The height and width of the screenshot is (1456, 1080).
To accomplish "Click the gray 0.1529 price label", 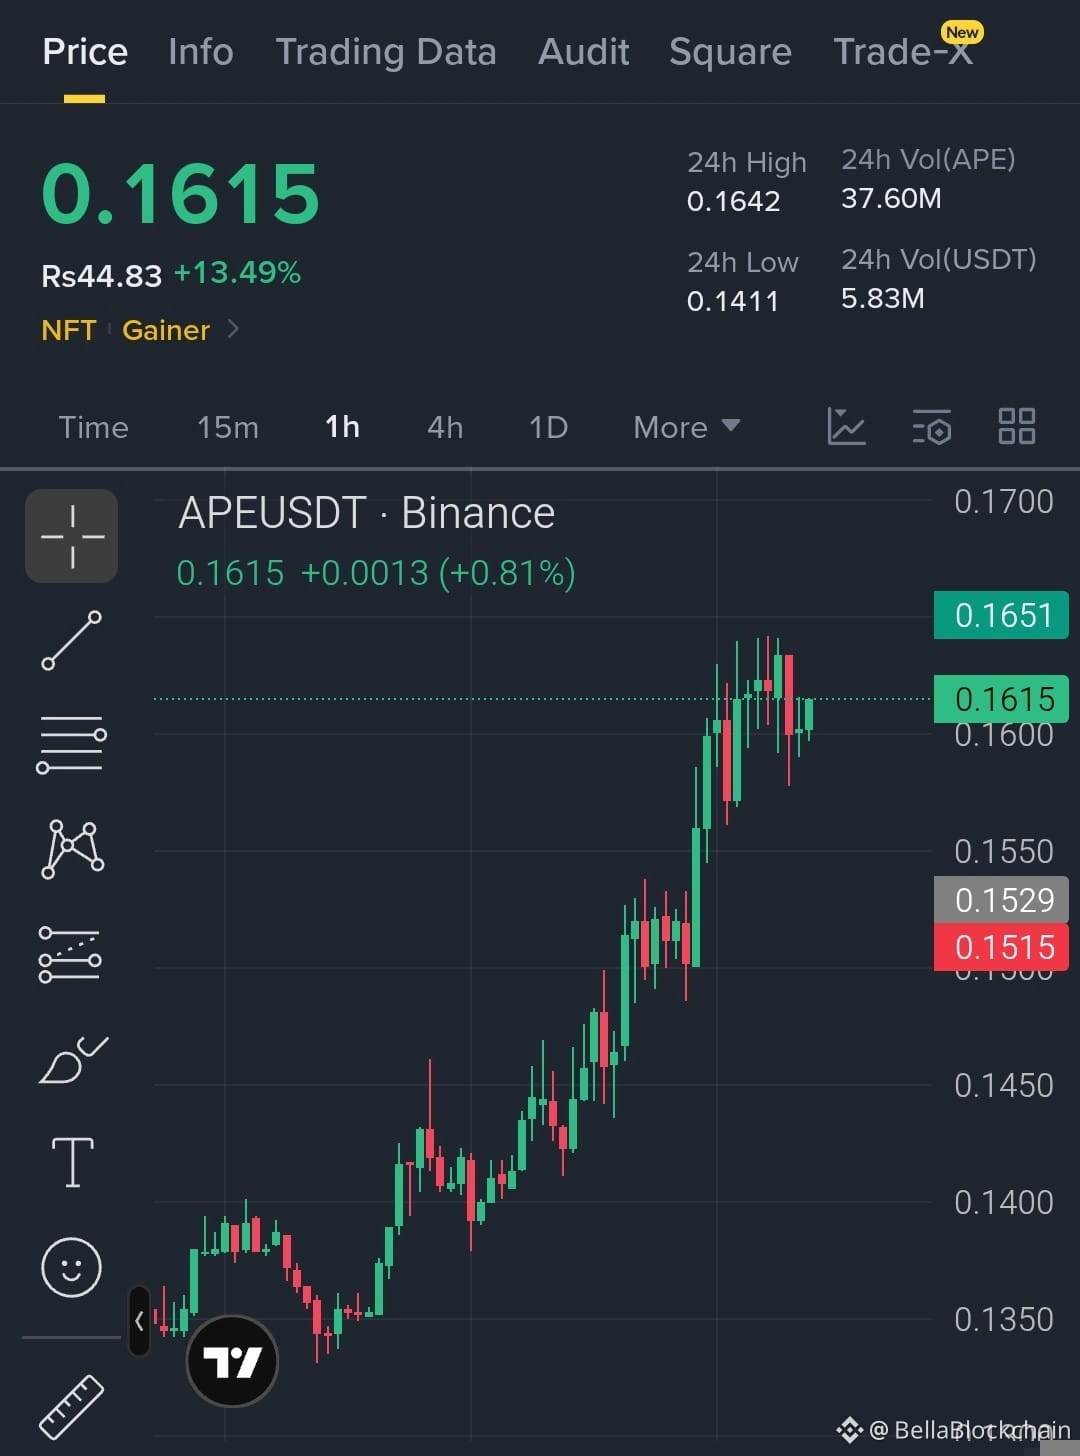I will (1001, 900).
